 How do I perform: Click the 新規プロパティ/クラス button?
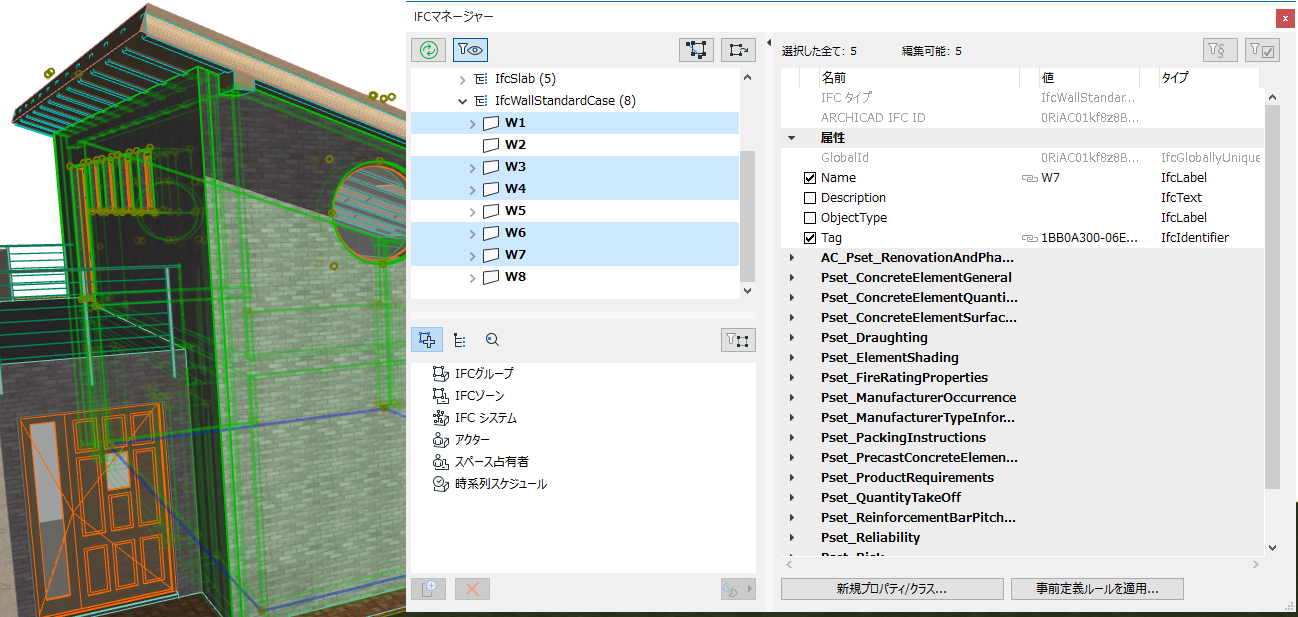pyautogui.click(x=891, y=589)
